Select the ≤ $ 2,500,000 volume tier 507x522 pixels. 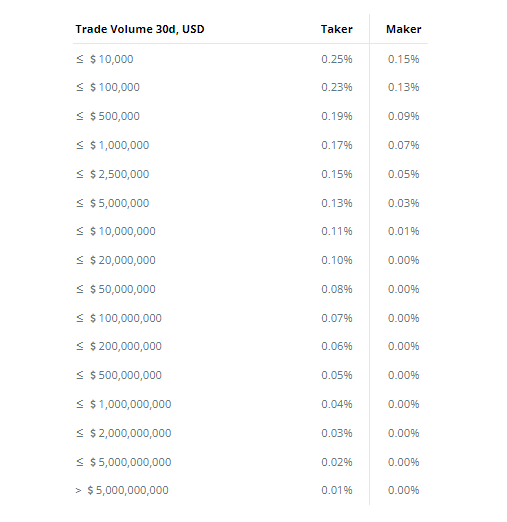coord(112,174)
